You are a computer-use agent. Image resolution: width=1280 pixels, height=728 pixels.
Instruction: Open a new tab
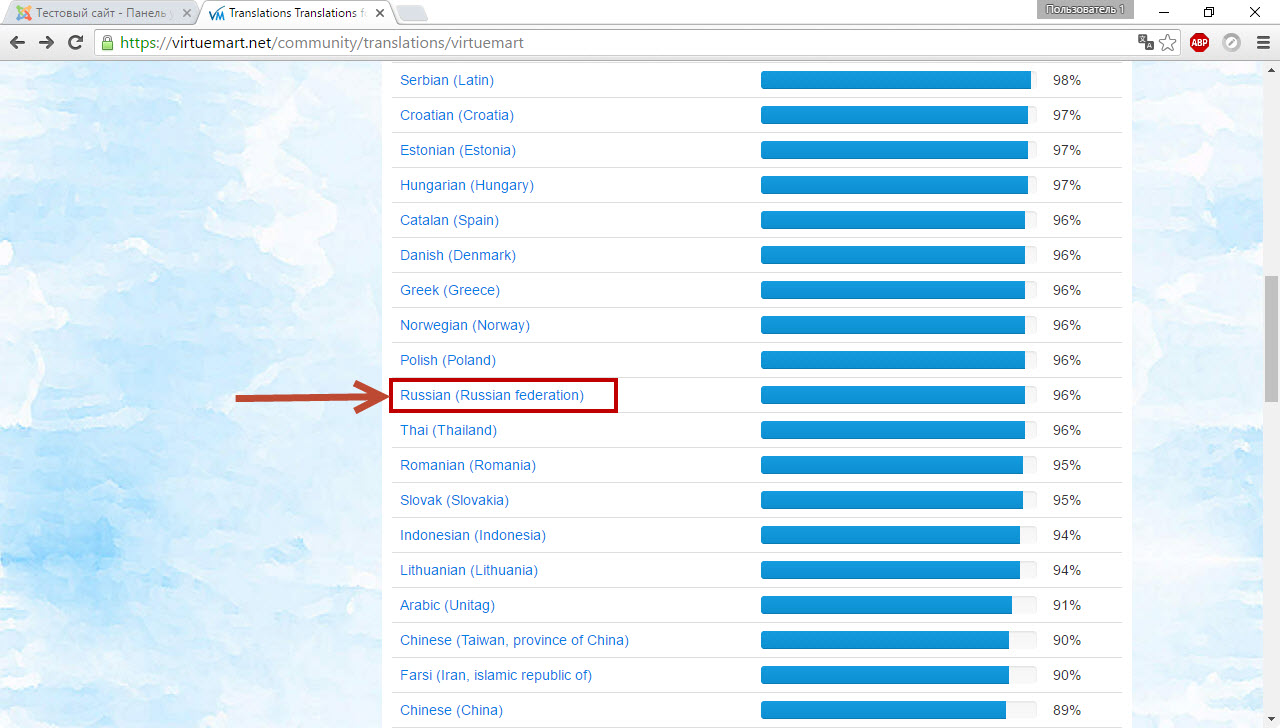(x=411, y=13)
